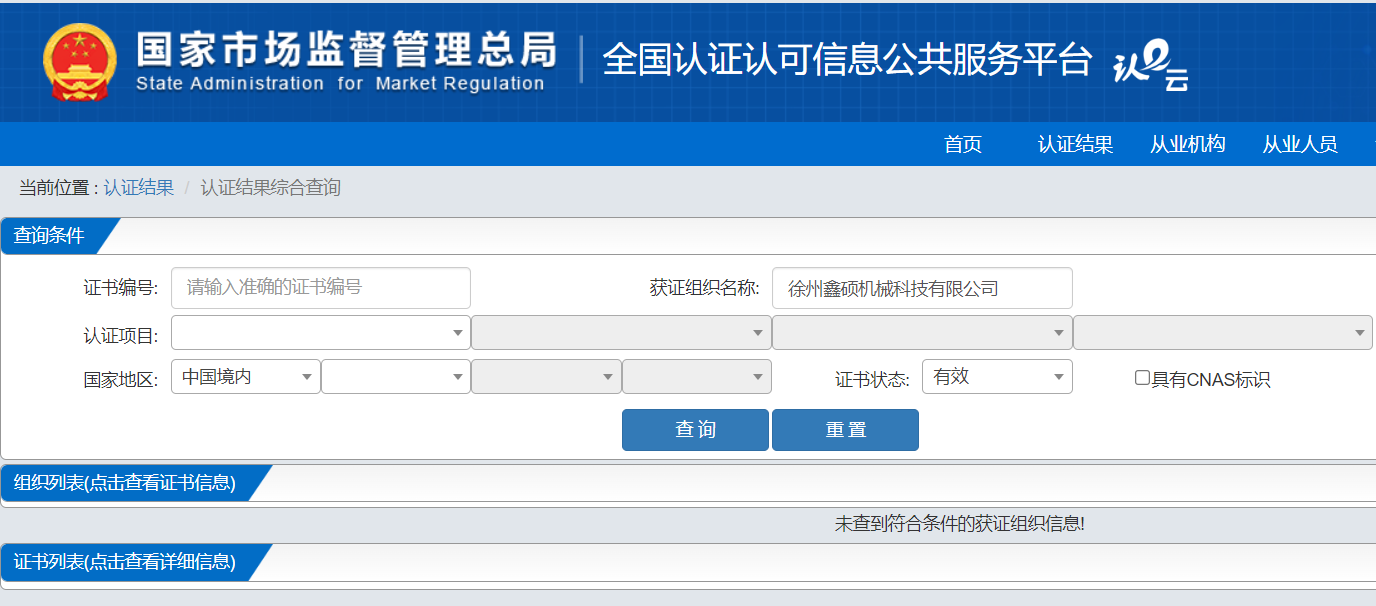Toggle the 具有CNAS标识 checkbox

click(1142, 378)
